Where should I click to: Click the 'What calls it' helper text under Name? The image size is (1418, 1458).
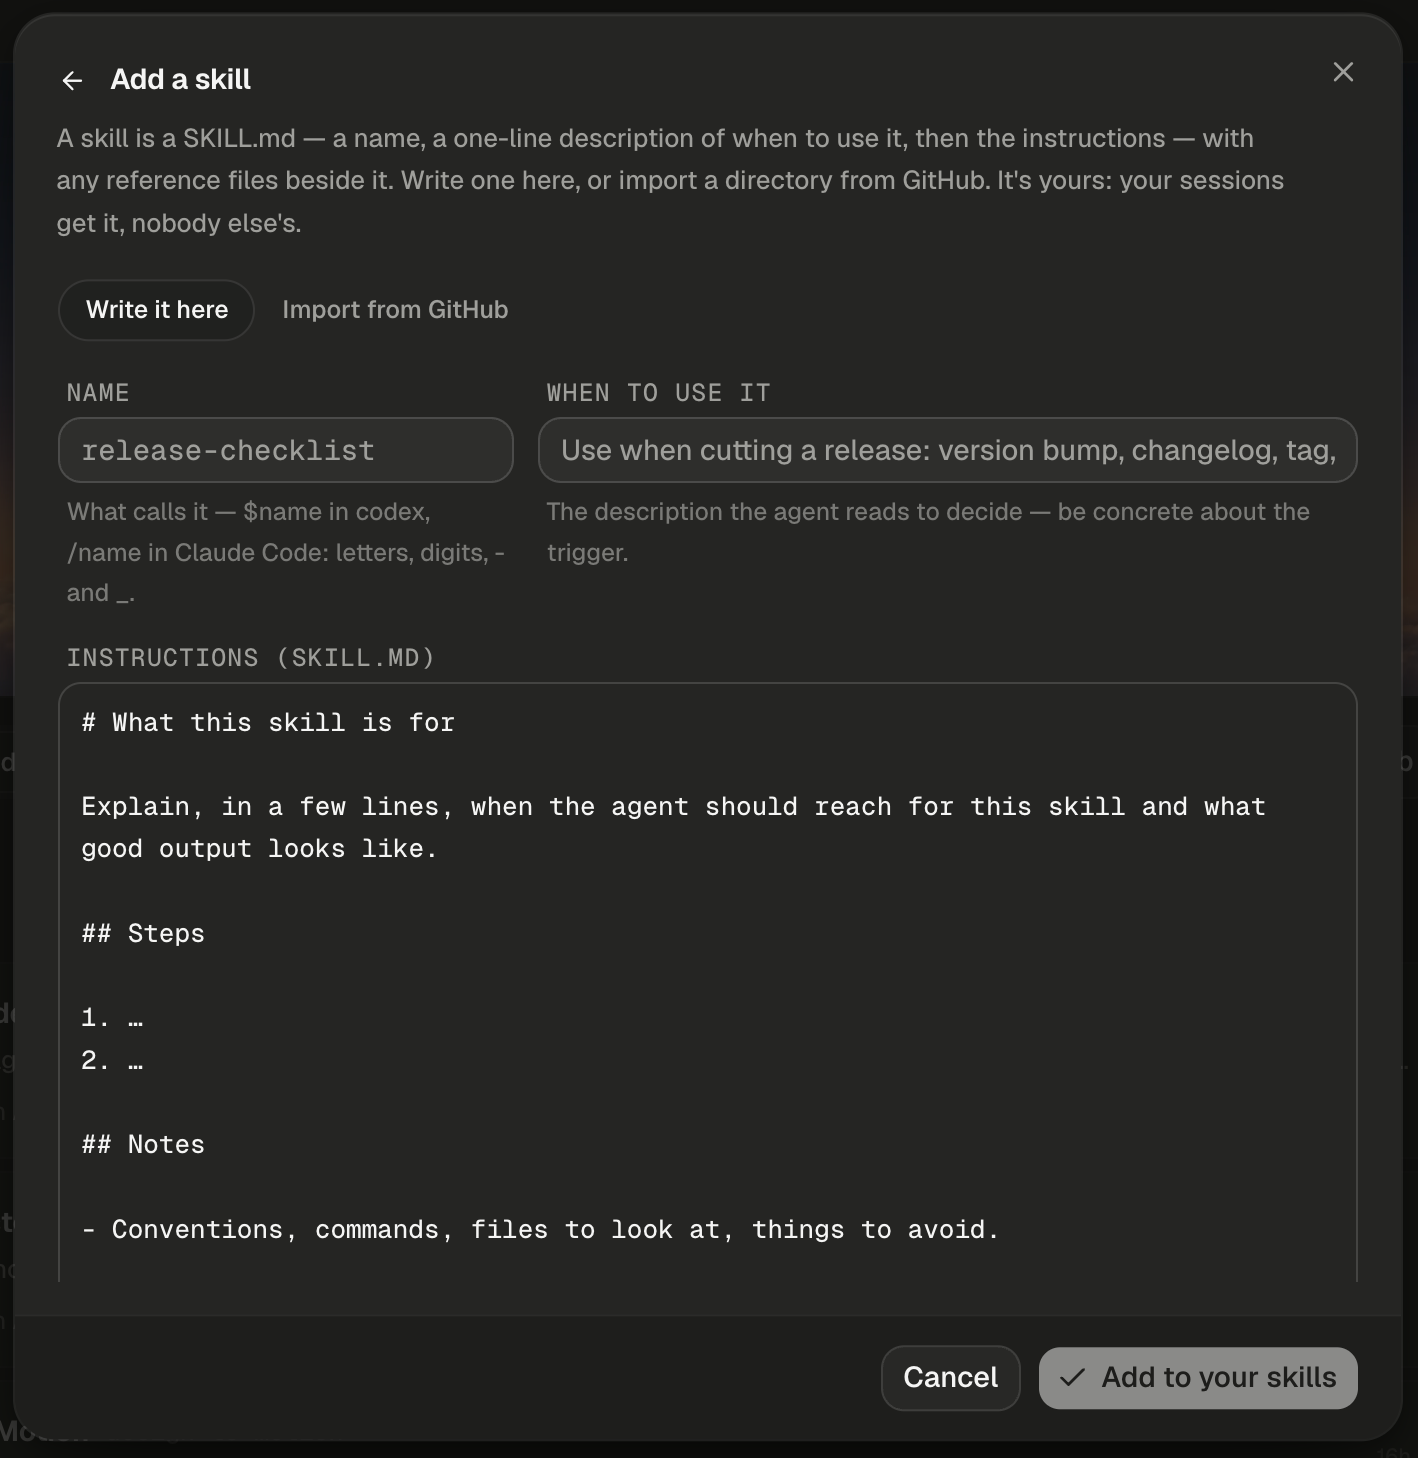click(286, 552)
